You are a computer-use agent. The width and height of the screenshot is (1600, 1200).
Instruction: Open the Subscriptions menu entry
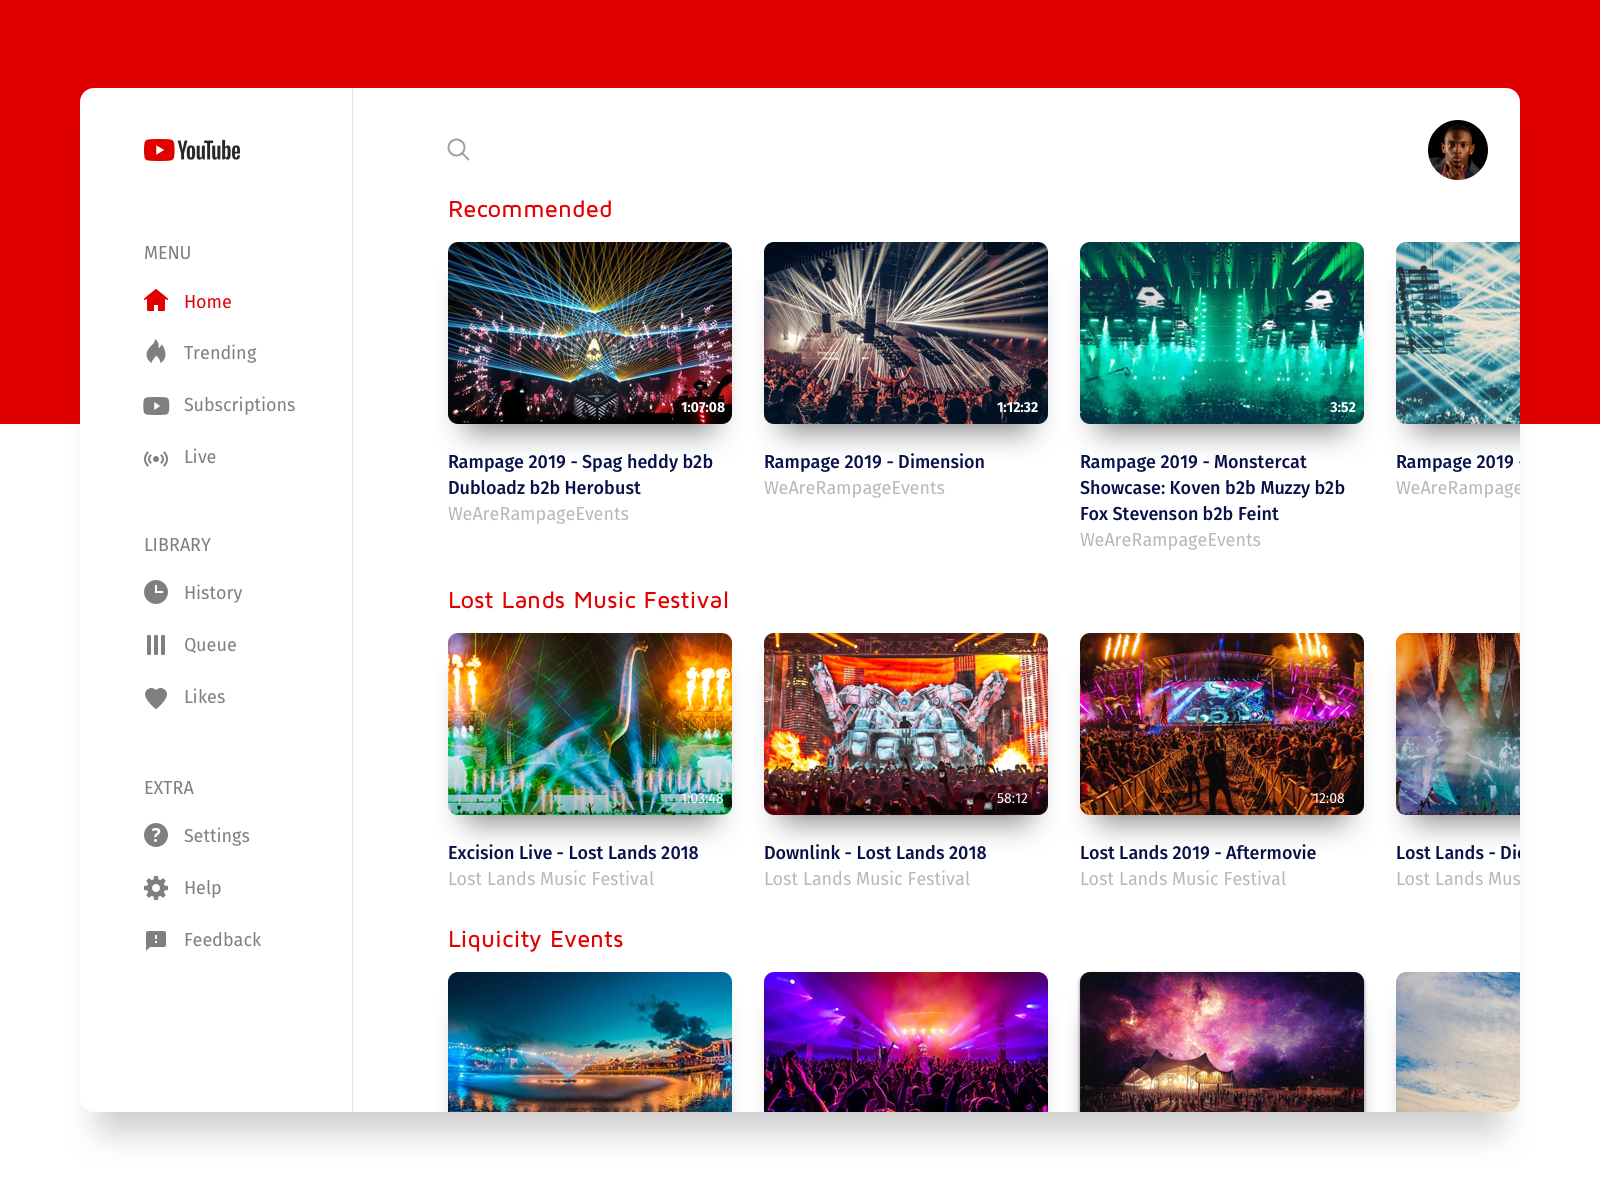coord(239,405)
